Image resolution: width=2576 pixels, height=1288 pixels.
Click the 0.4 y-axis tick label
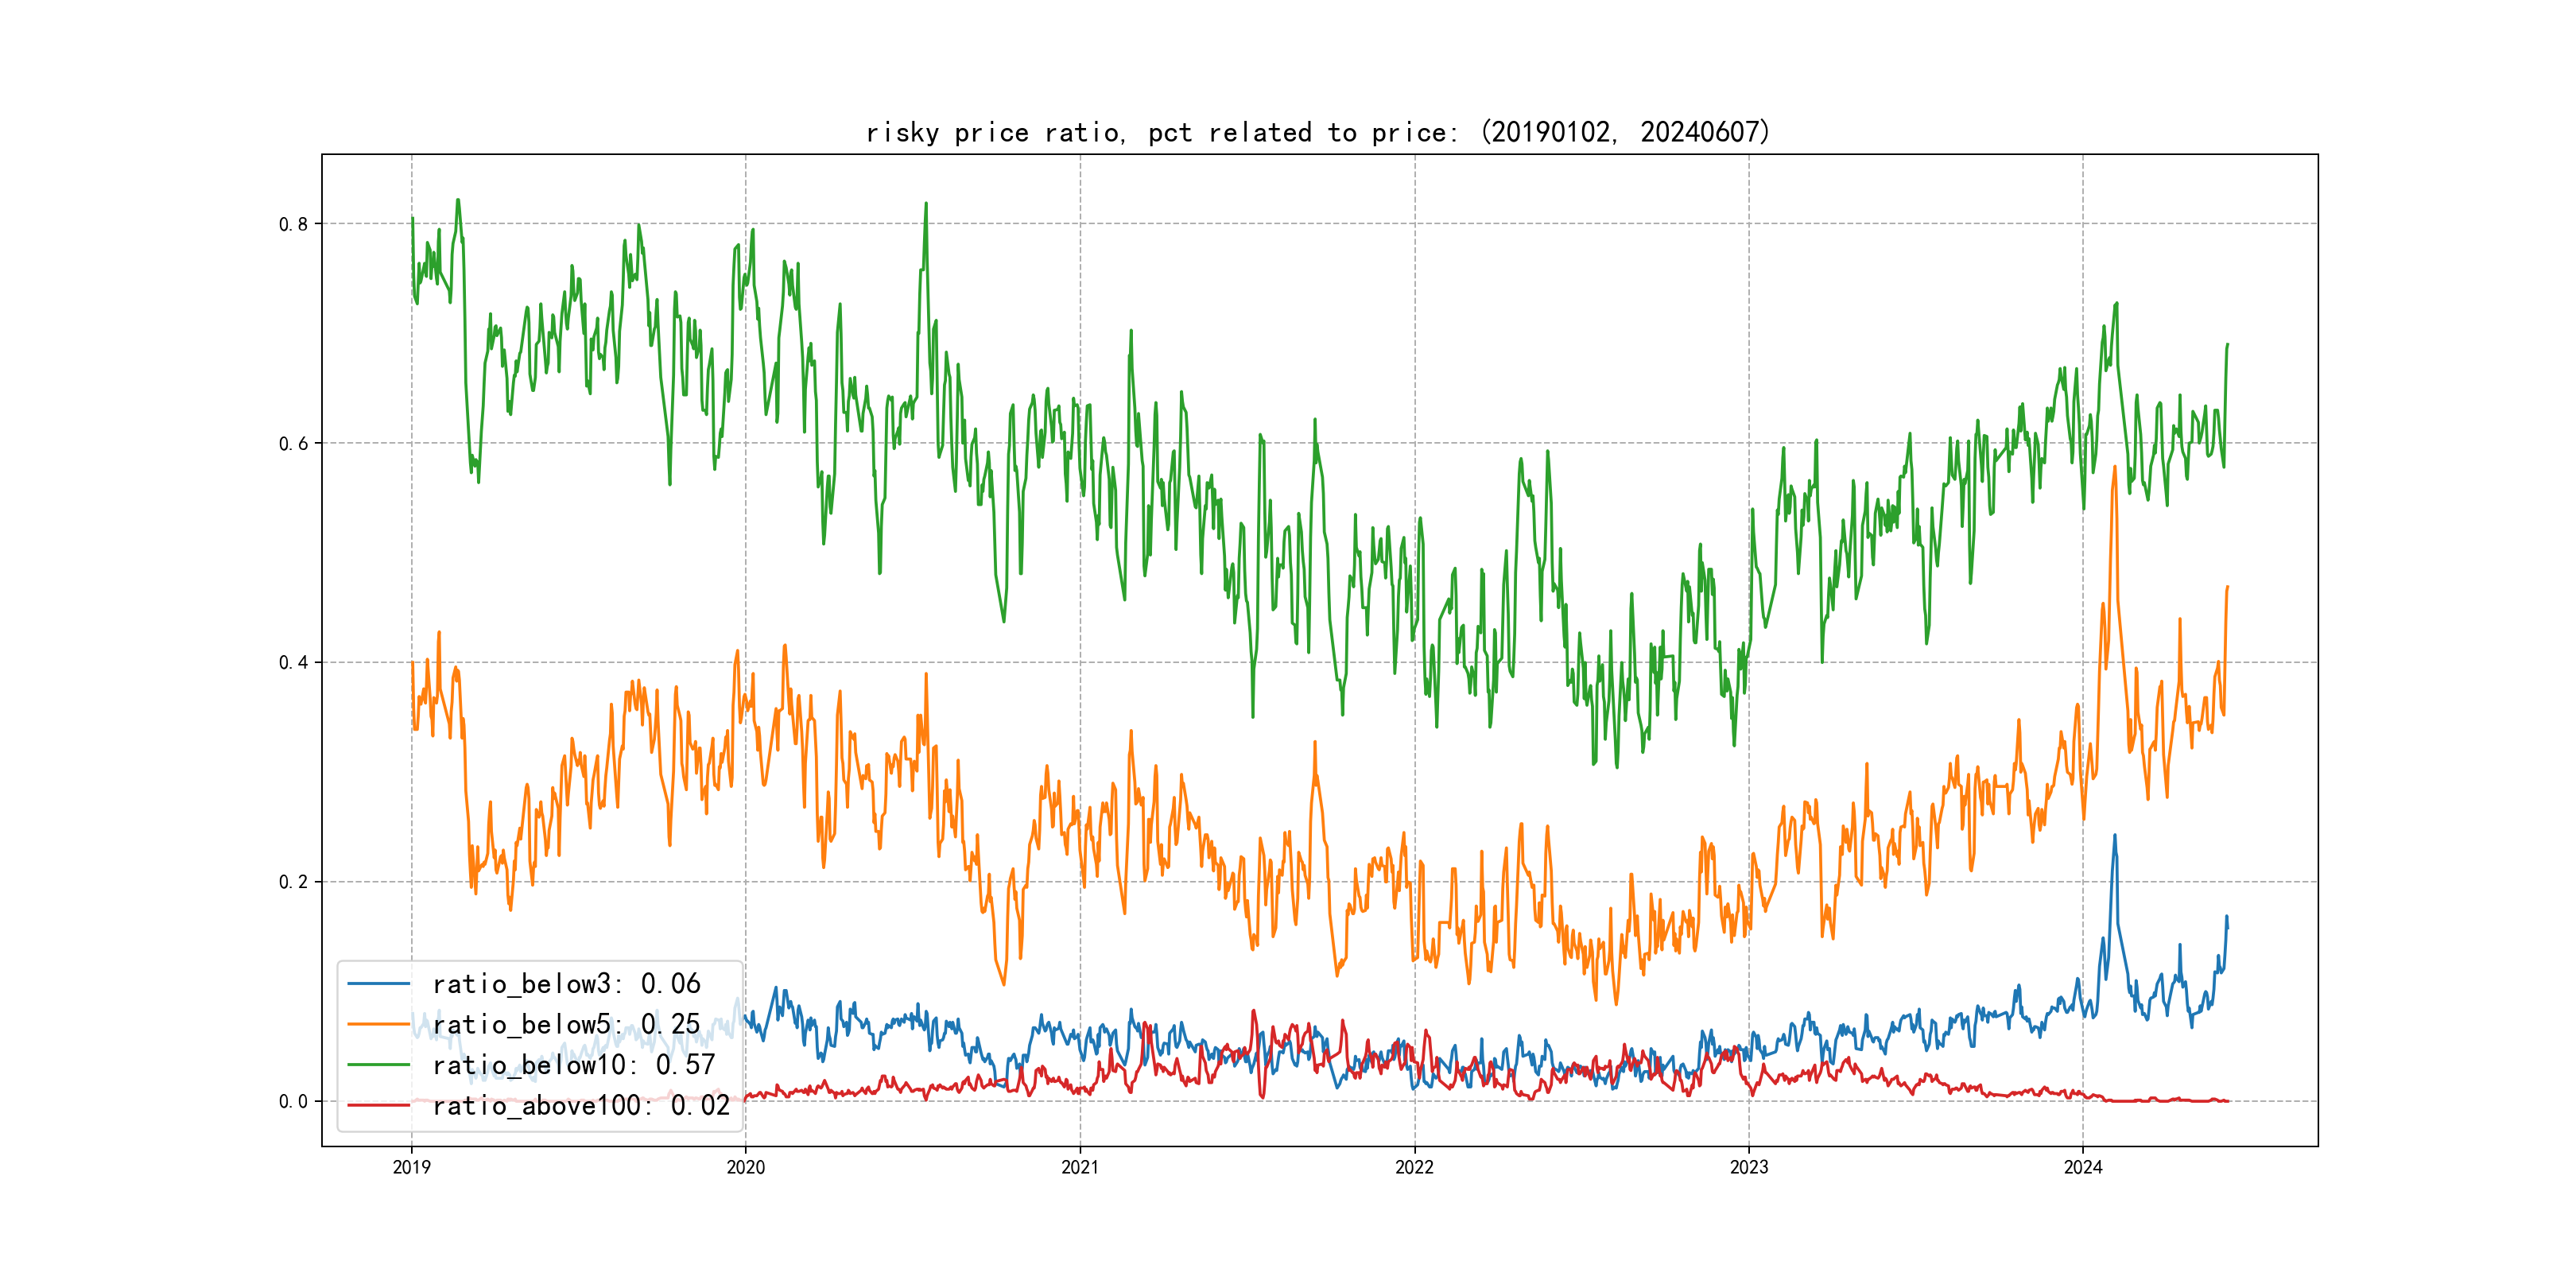tap(293, 662)
